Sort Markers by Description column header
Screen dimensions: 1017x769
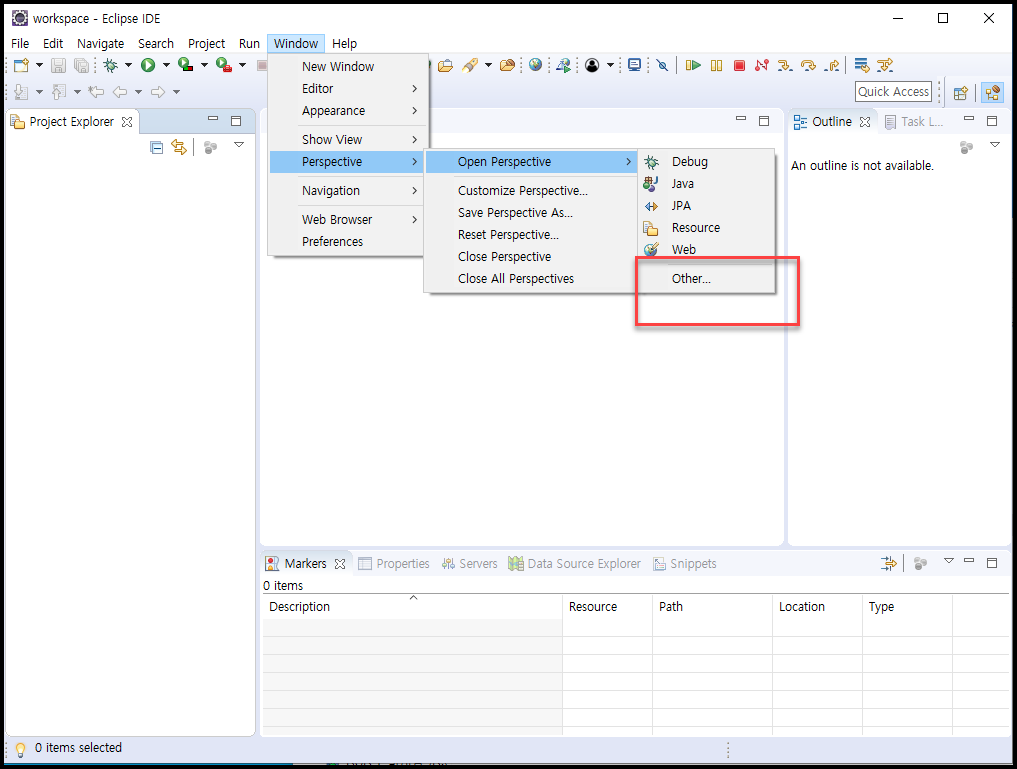(x=413, y=607)
